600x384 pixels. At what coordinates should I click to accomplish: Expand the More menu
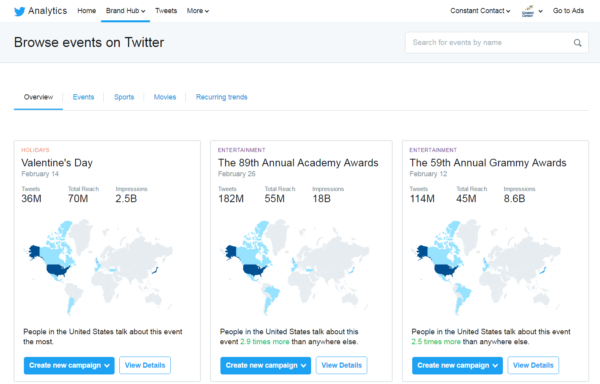click(198, 11)
